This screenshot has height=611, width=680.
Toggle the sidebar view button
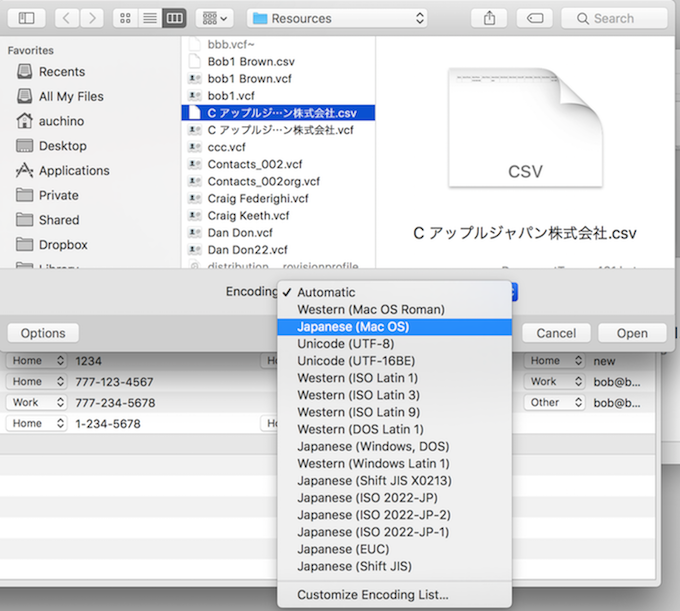click(x=26, y=18)
